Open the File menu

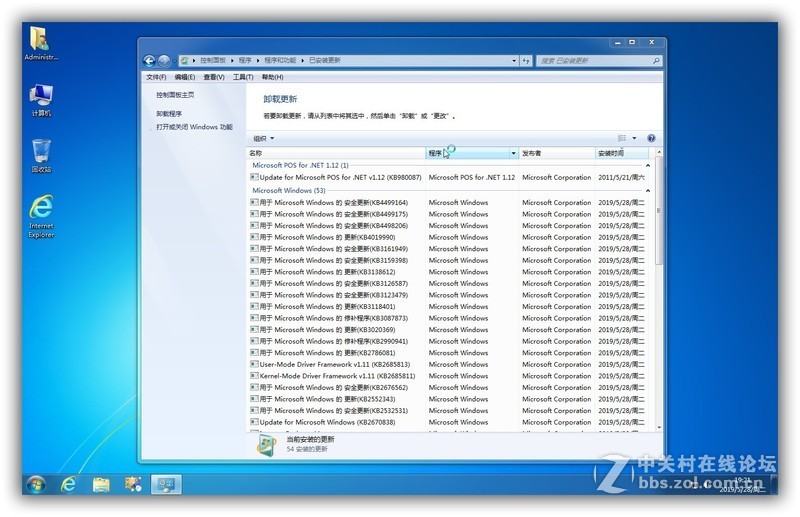pos(156,77)
